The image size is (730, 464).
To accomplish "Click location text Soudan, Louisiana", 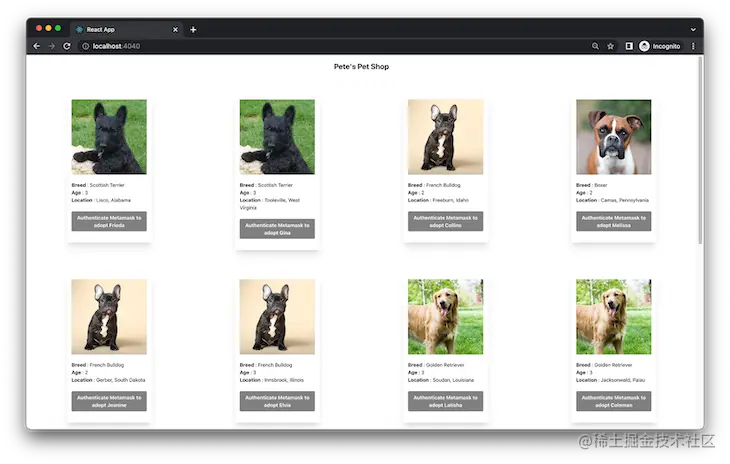I will click(453, 380).
